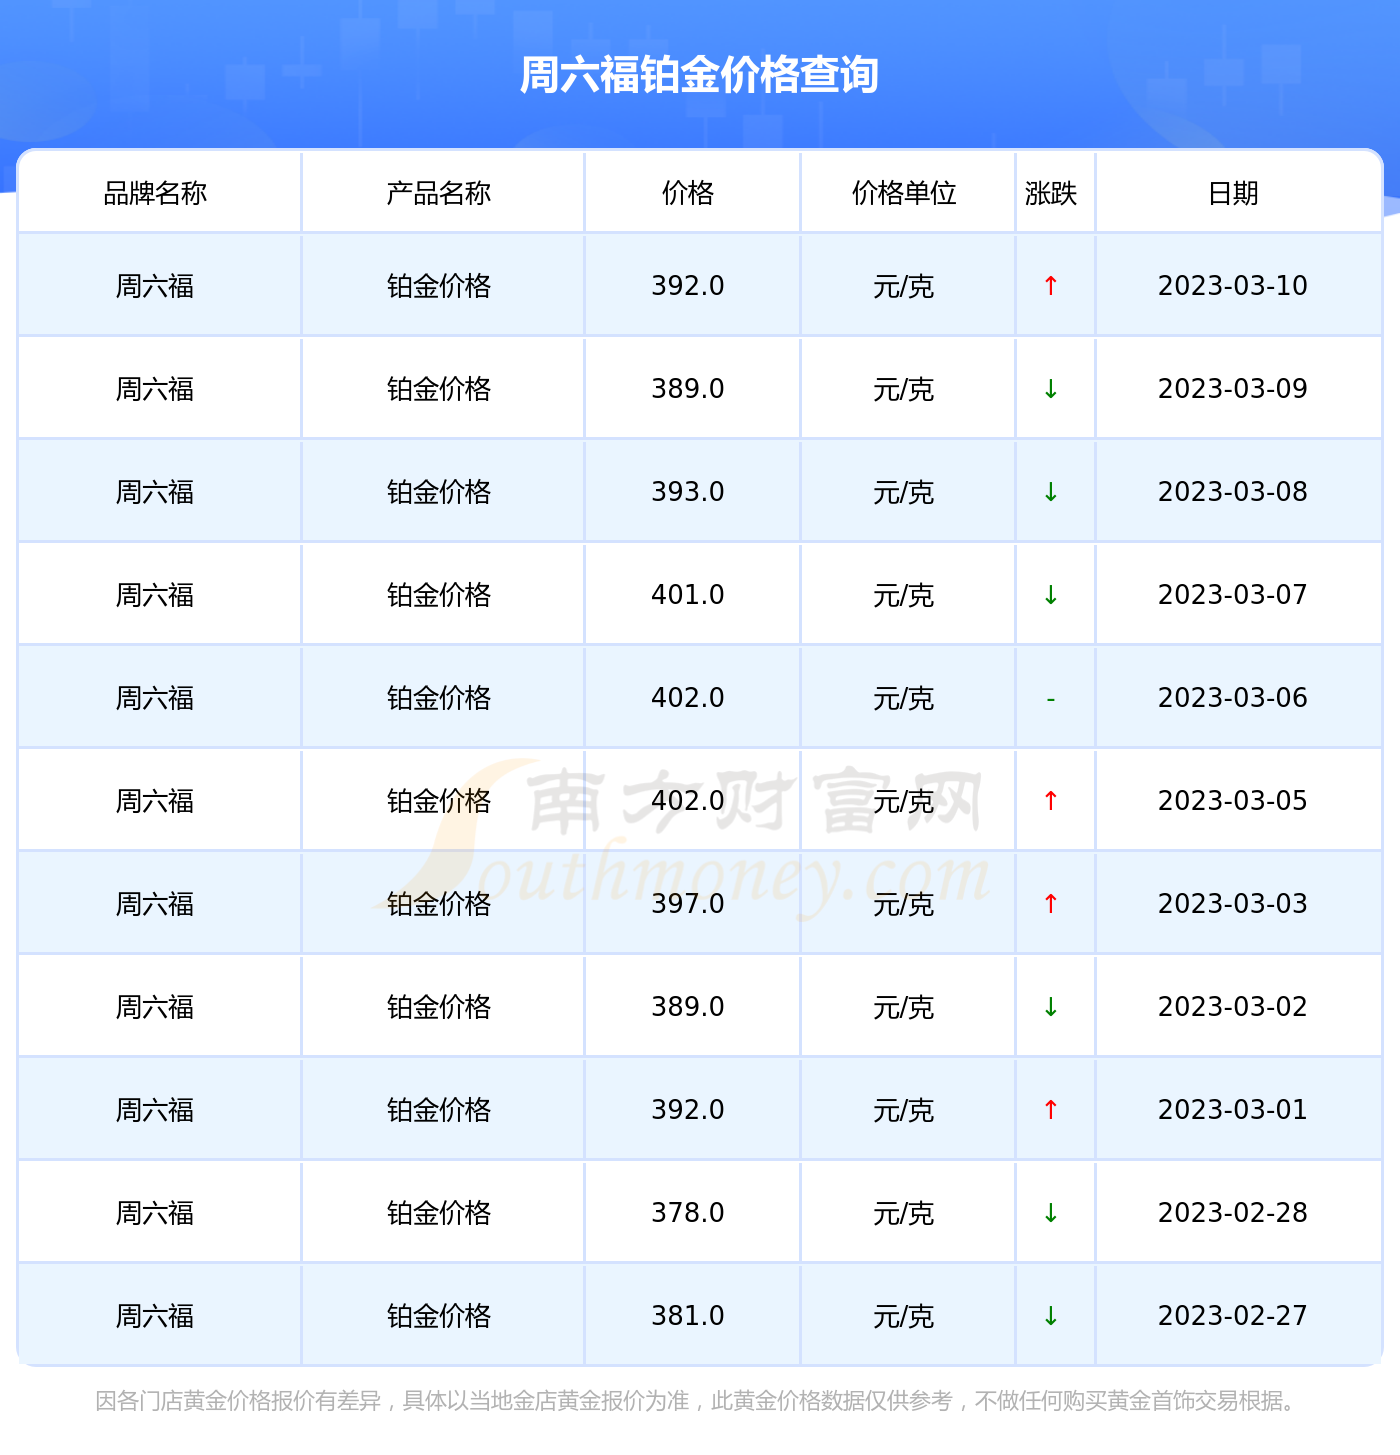Select the price value 397.0
Image resolution: width=1400 pixels, height=1455 pixels.
click(x=688, y=904)
